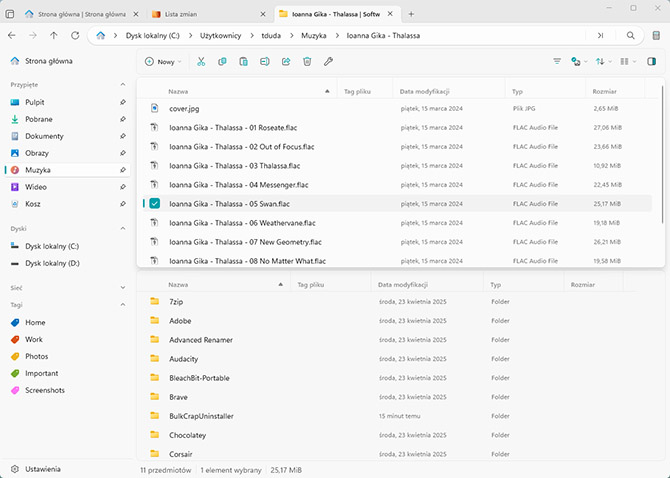
Task: Click the cover.jpg file icon
Action: click(155, 109)
